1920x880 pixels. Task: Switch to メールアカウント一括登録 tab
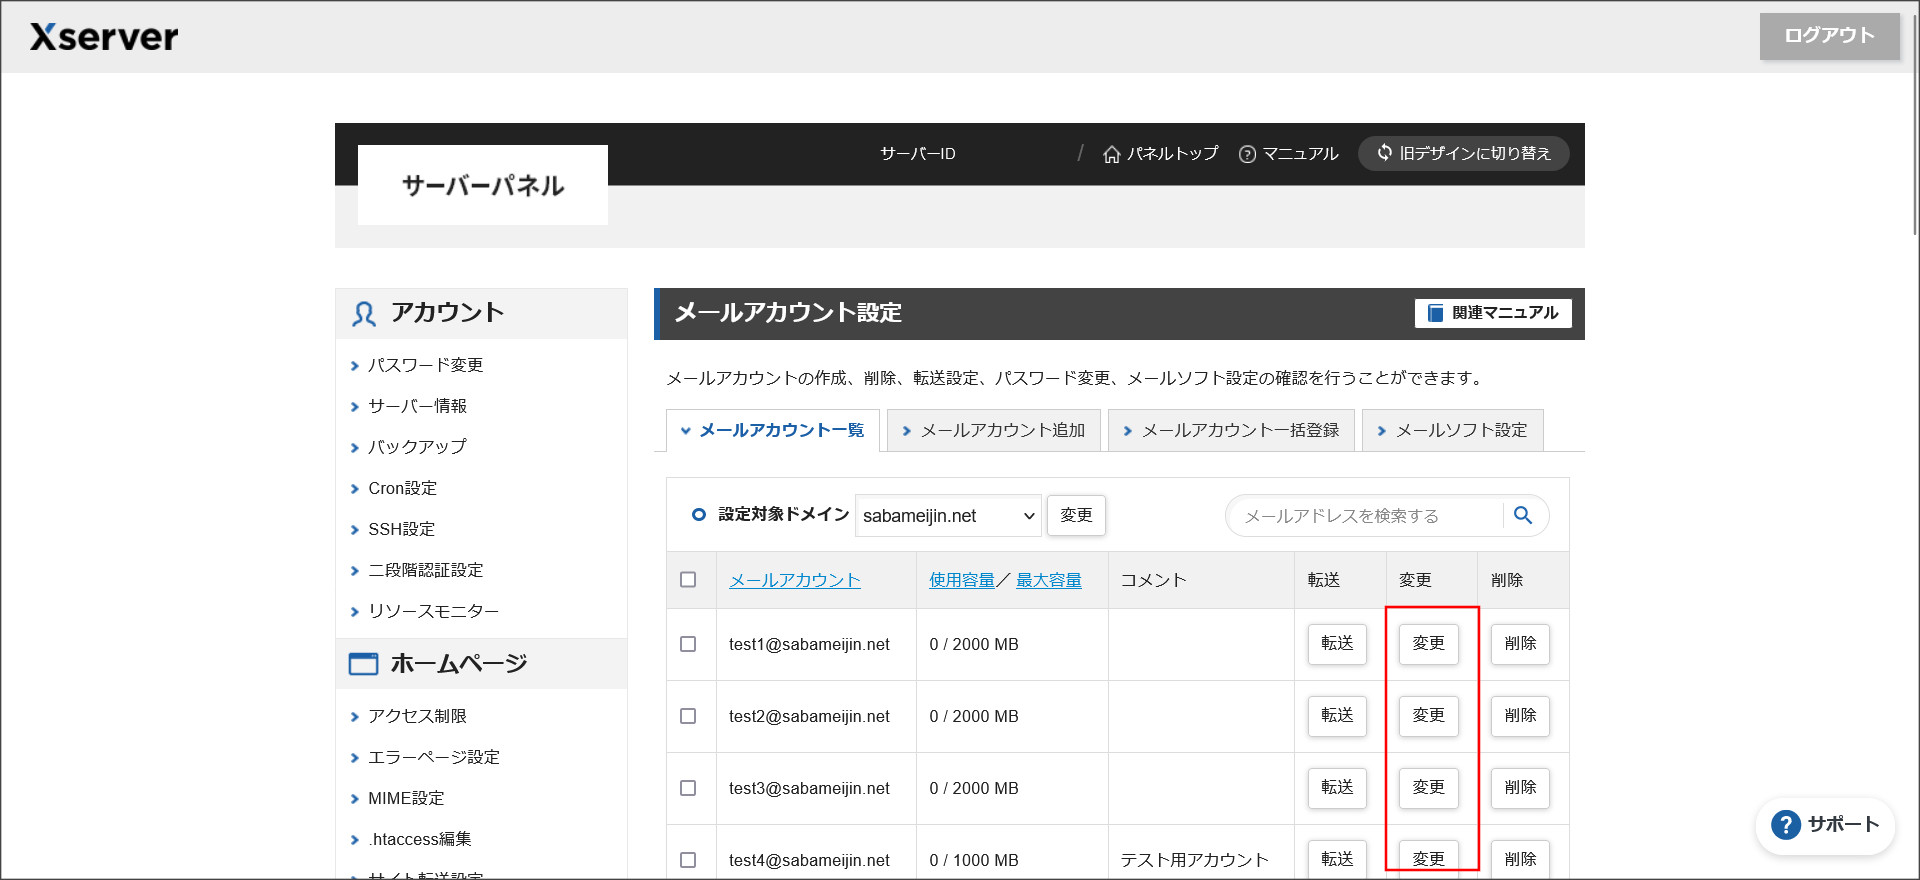pyautogui.click(x=1231, y=430)
